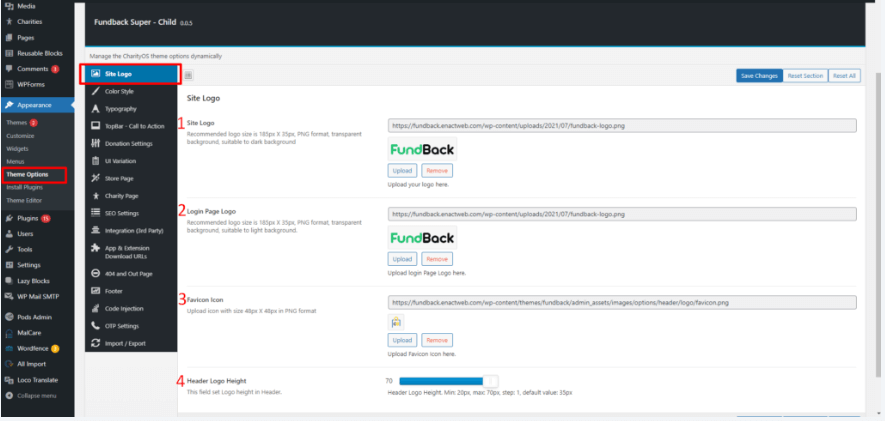Select the 404 and Out Page tab
Viewport: 885px width, 421px height.
(x=131, y=274)
